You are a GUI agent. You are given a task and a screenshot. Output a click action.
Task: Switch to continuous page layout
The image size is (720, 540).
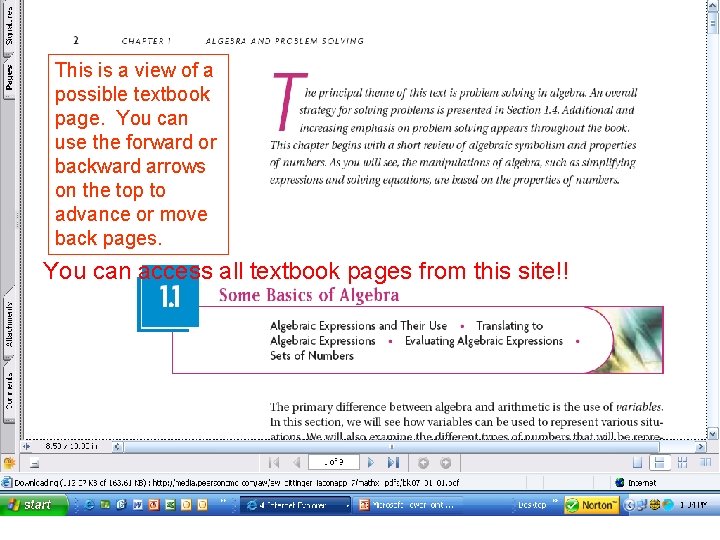[659, 463]
